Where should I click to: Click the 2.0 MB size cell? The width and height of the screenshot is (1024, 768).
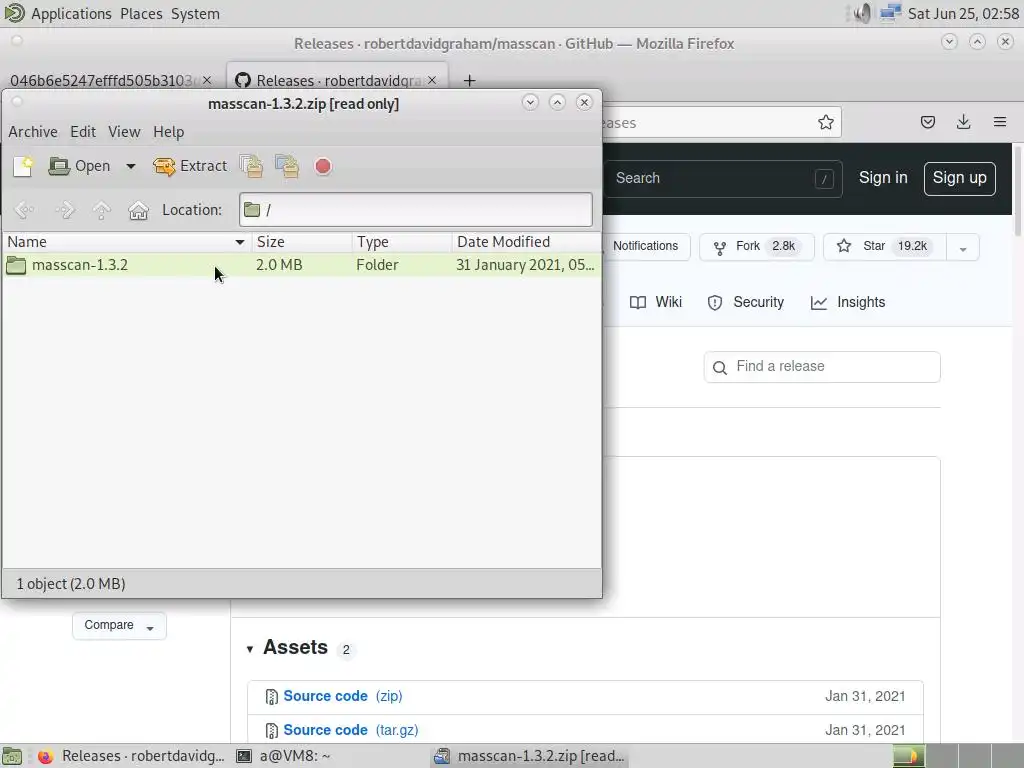pyautogui.click(x=279, y=265)
